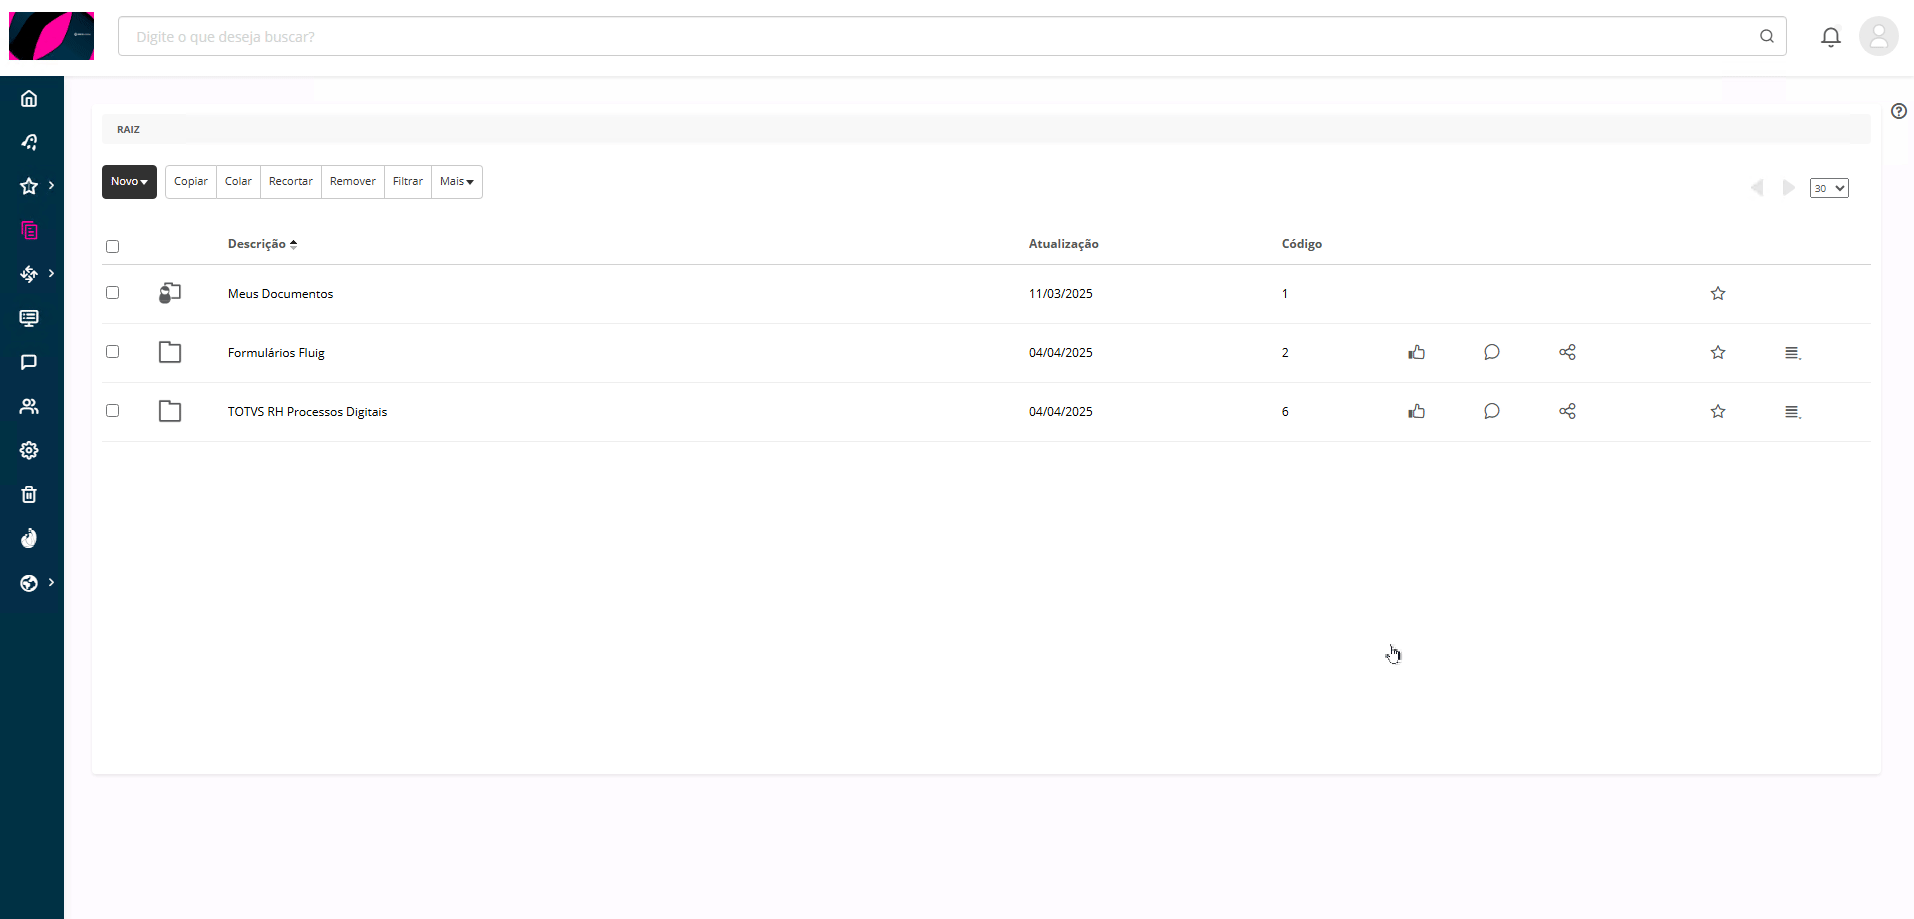The height and width of the screenshot is (919, 1914).
Task: Like the Formulários Fluig folder
Action: click(1417, 352)
